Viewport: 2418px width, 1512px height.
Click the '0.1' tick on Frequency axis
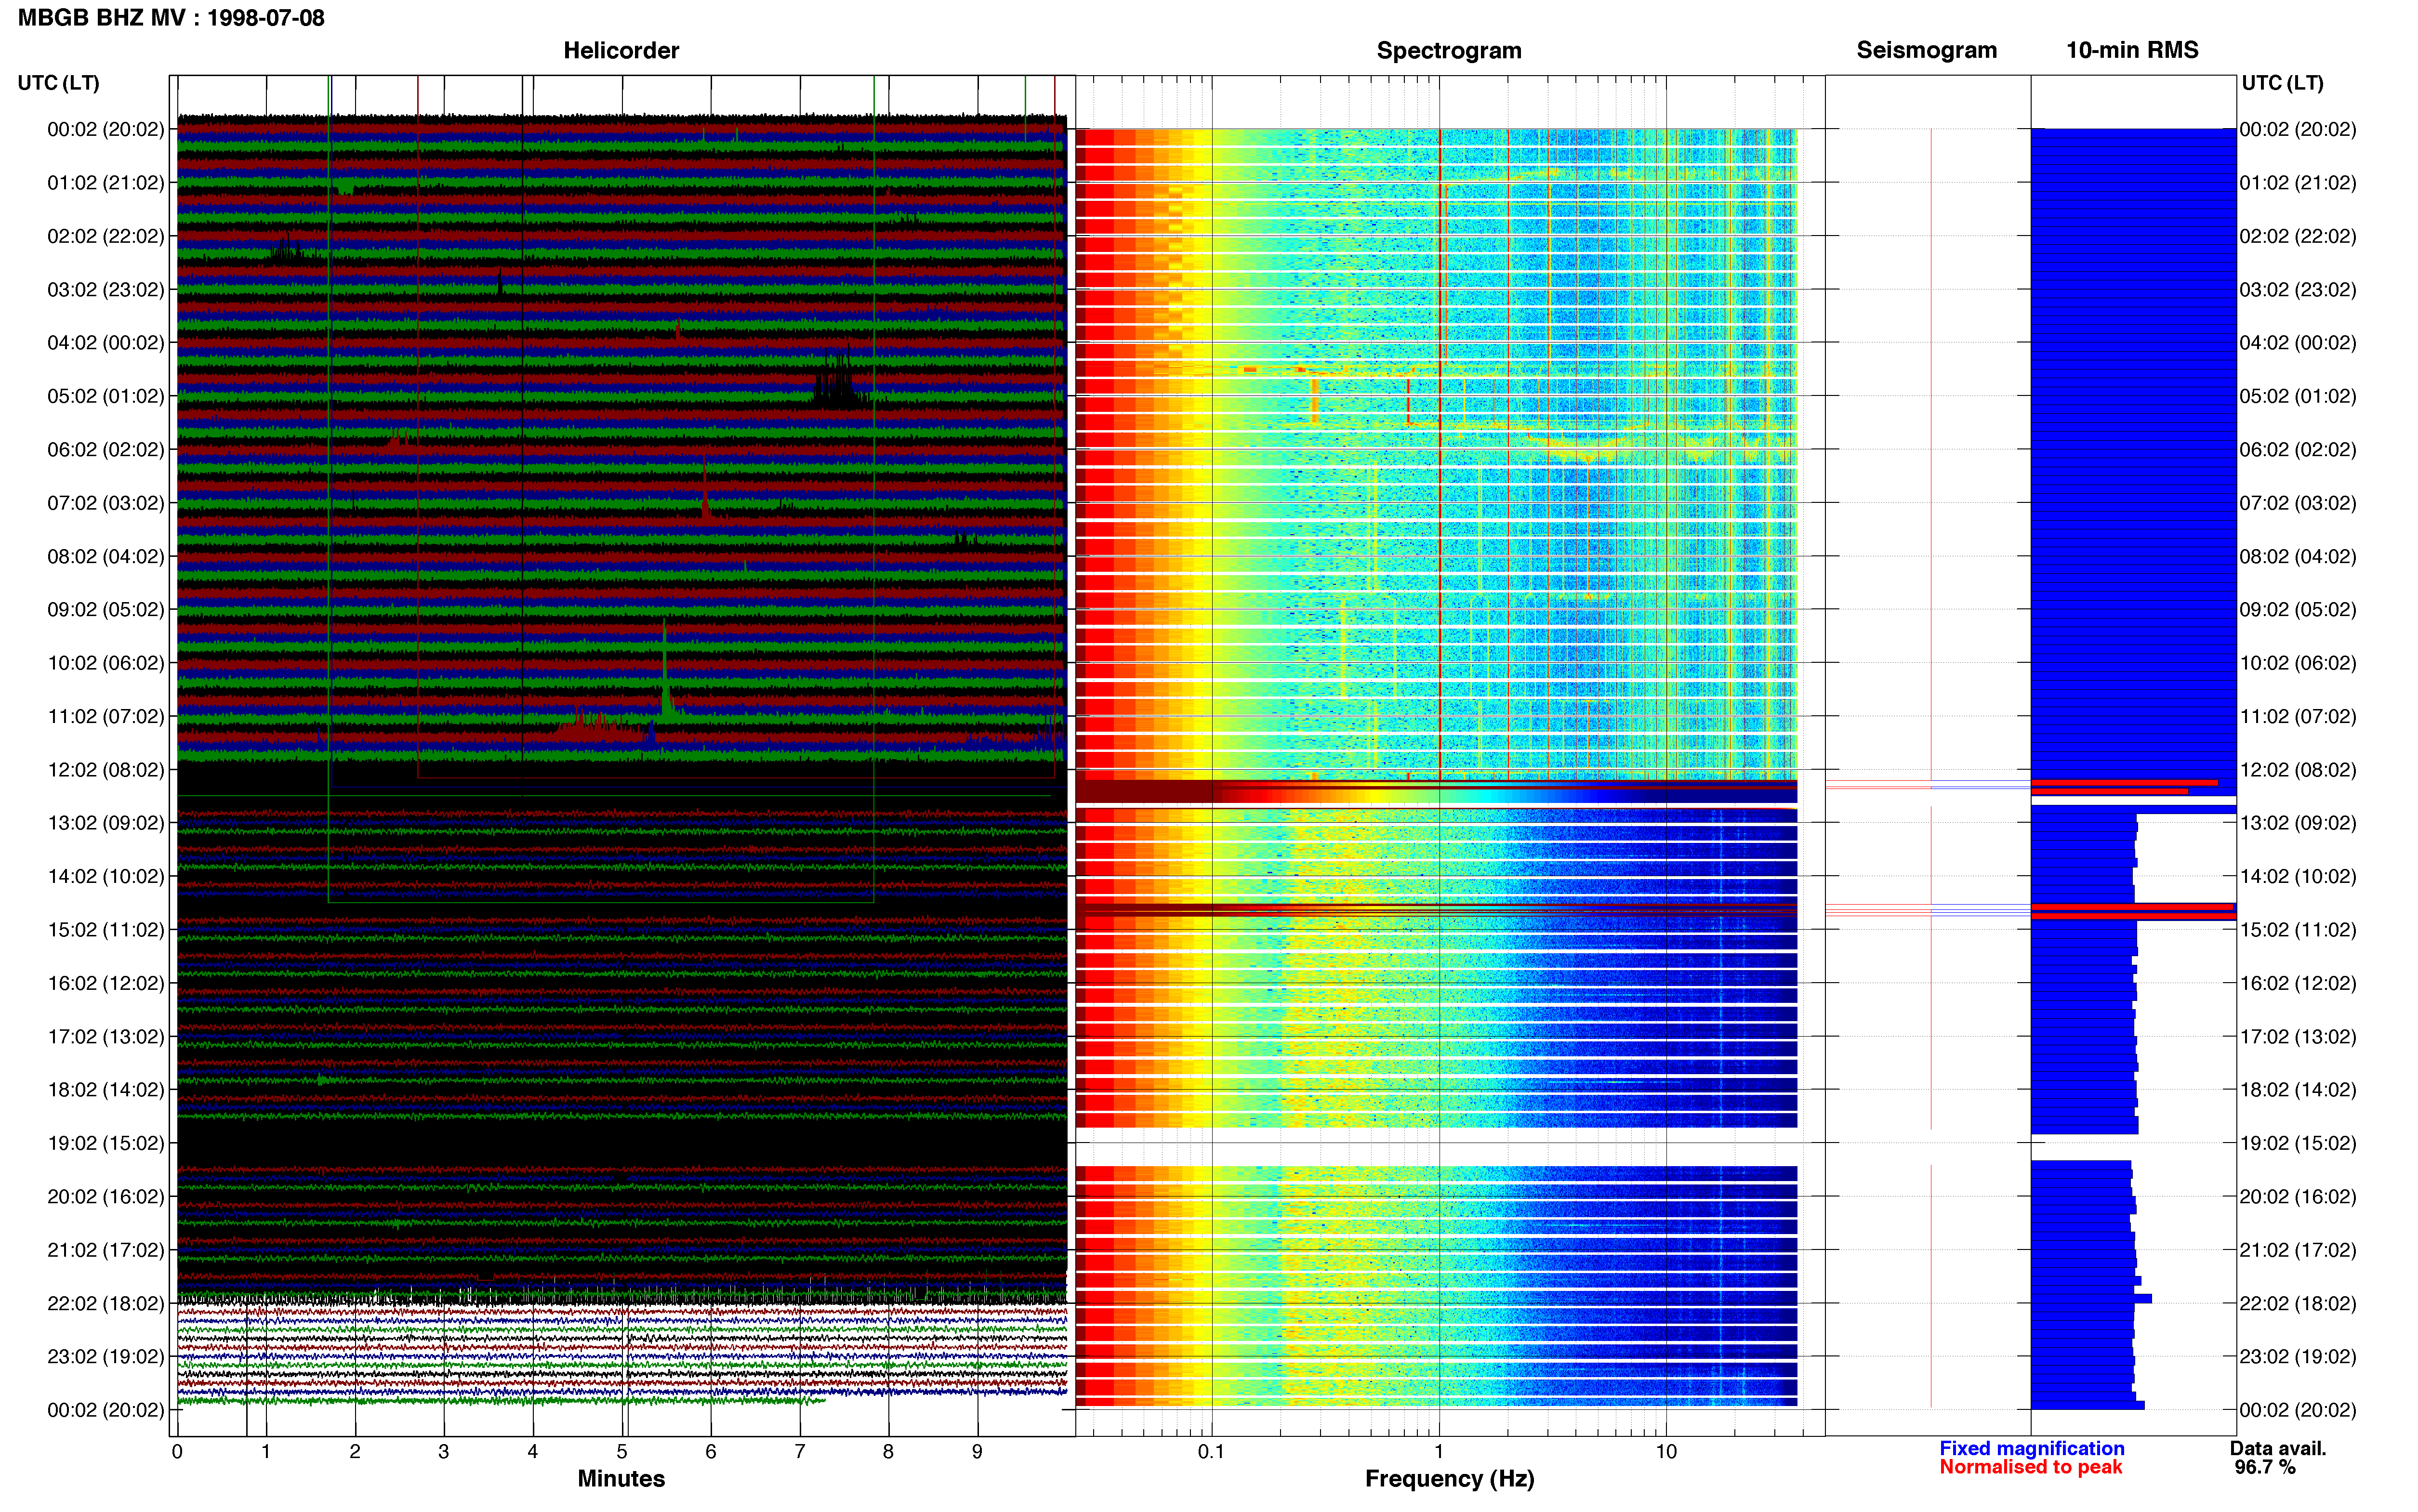pyautogui.click(x=1211, y=1452)
